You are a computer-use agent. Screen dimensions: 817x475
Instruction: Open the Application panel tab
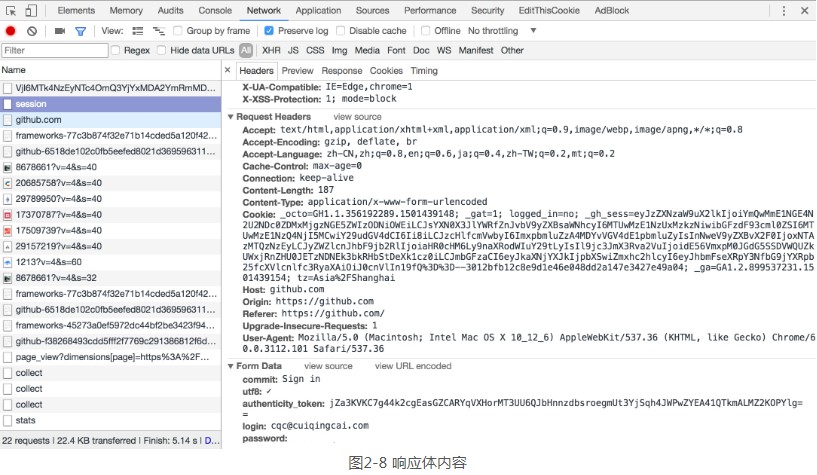click(x=318, y=10)
